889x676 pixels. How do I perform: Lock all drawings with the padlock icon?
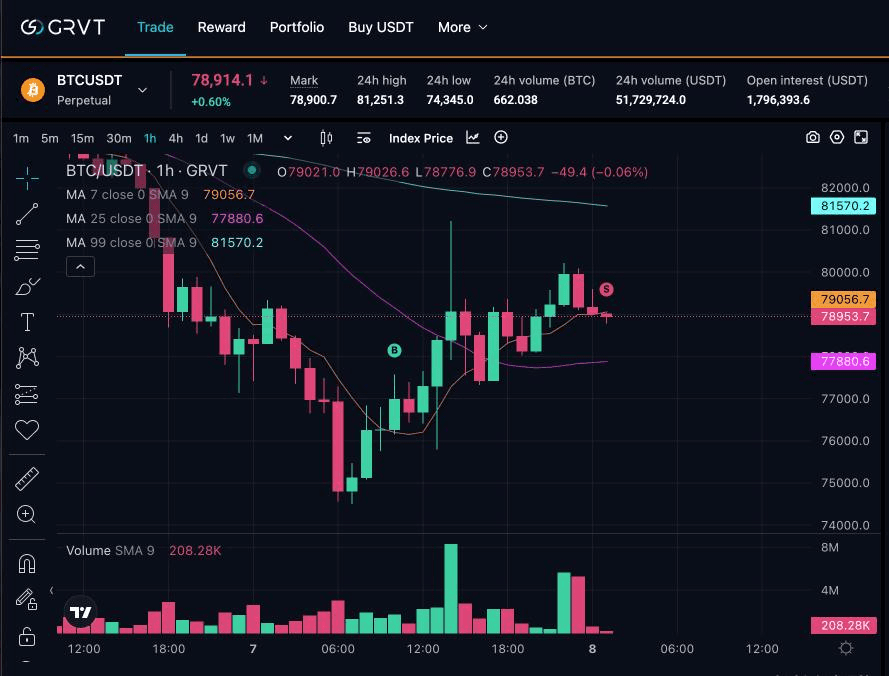click(27, 637)
